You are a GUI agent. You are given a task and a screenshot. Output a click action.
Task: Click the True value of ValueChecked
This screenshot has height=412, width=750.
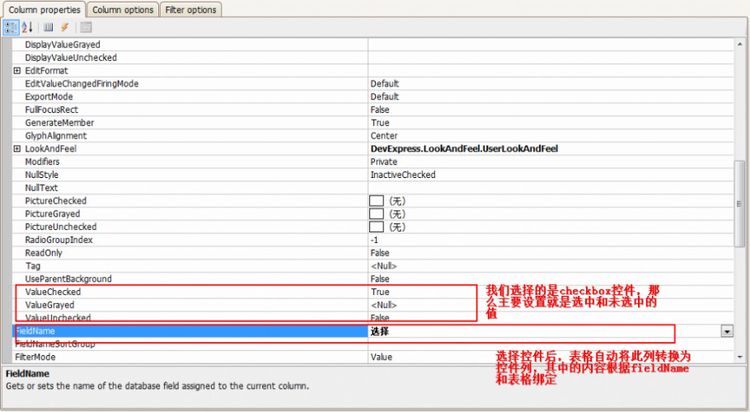pos(380,292)
